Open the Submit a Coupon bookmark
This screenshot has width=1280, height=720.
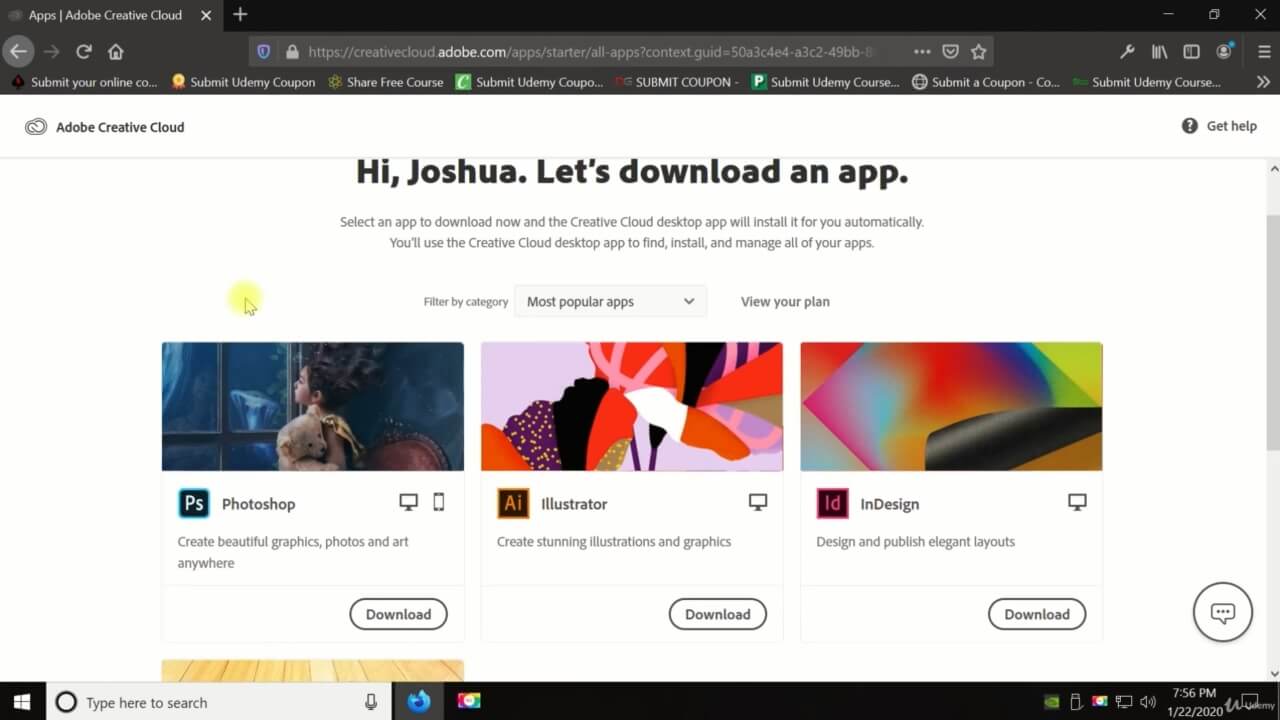[x=986, y=82]
